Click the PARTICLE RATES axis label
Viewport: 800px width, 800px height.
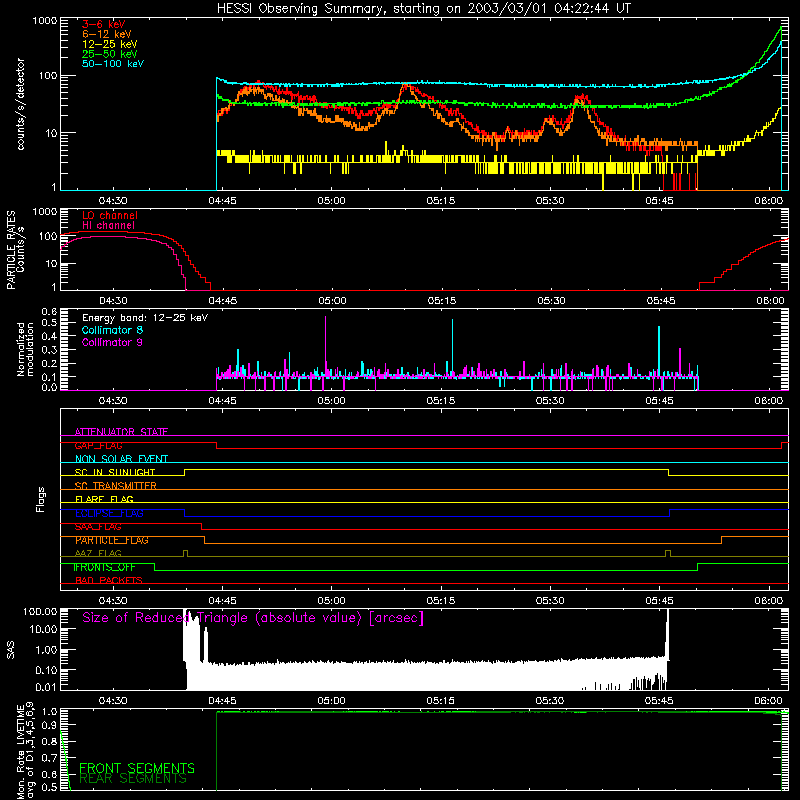click(11, 250)
